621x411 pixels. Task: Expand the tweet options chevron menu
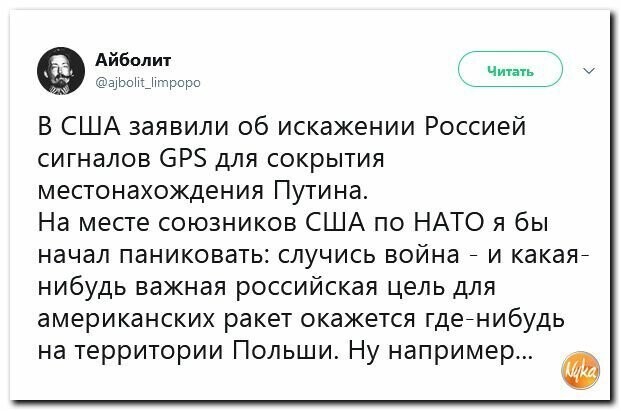(x=589, y=71)
